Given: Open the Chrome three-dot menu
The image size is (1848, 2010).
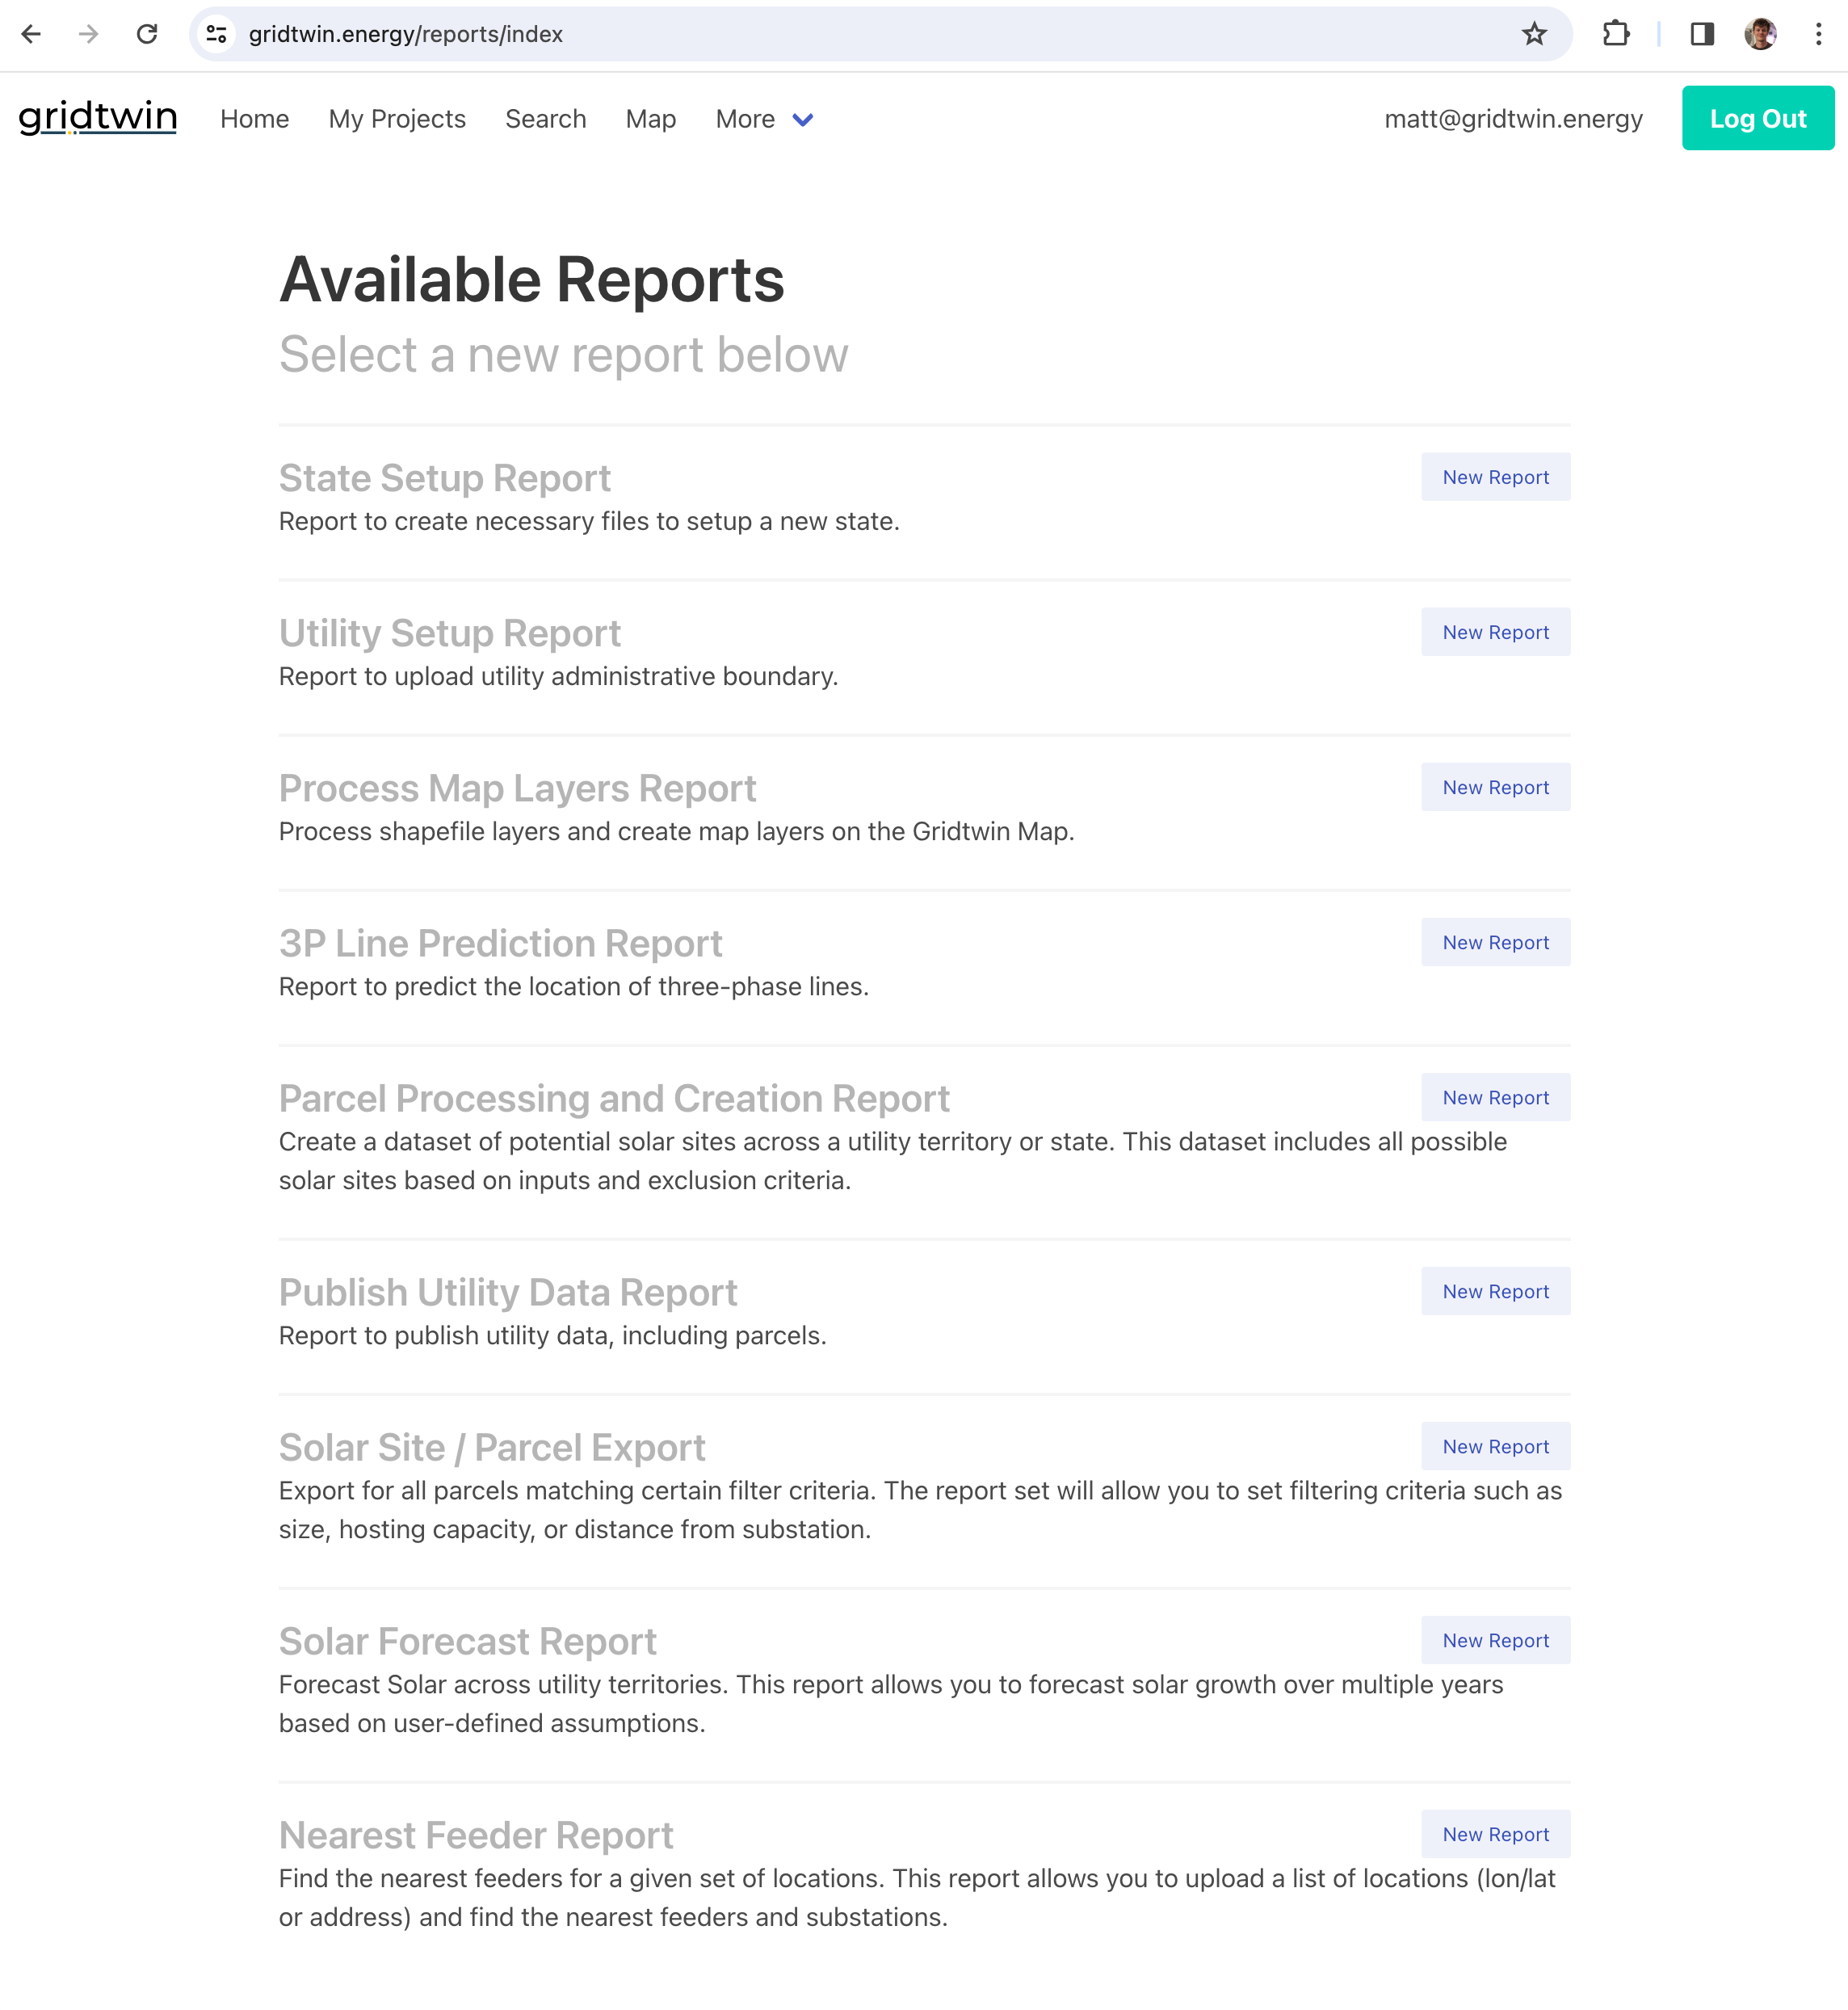Looking at the screenshot, I should (1818, 34).
